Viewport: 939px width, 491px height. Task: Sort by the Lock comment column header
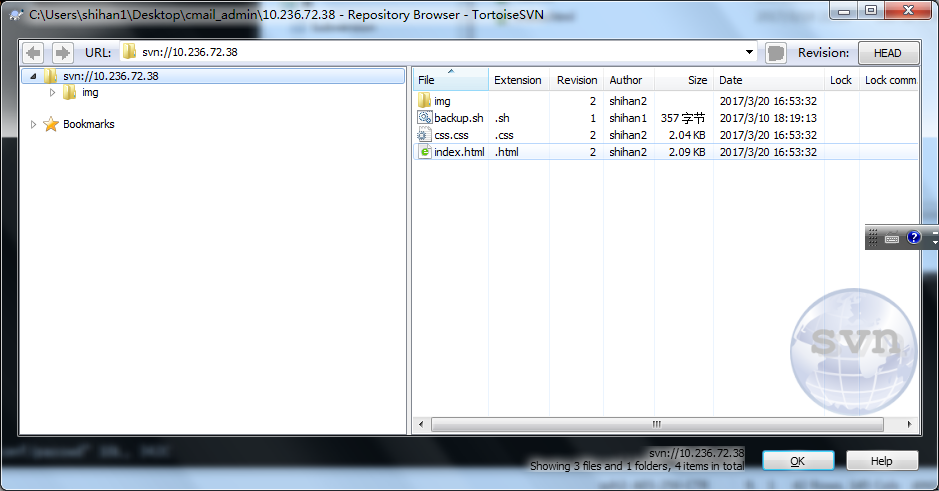click(889, 80)
